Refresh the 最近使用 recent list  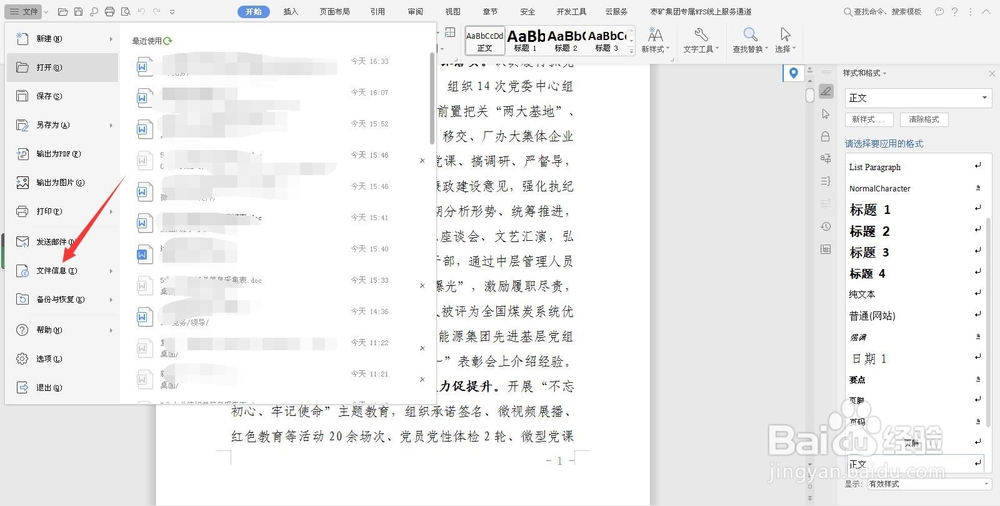tap(168, 41)
